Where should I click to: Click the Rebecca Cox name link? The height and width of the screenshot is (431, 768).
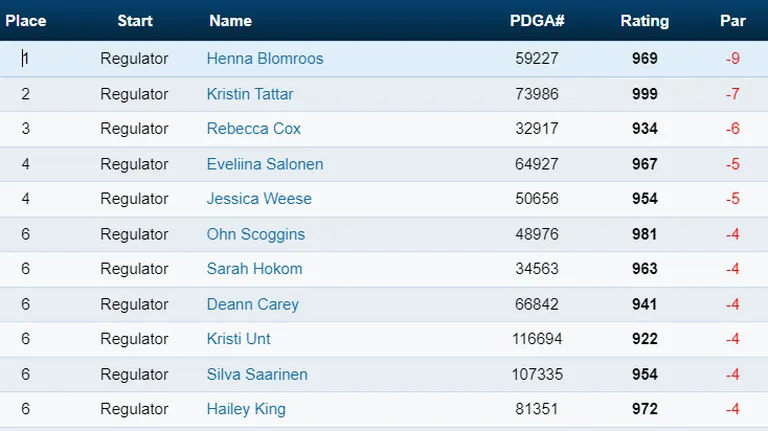(253, 129)
